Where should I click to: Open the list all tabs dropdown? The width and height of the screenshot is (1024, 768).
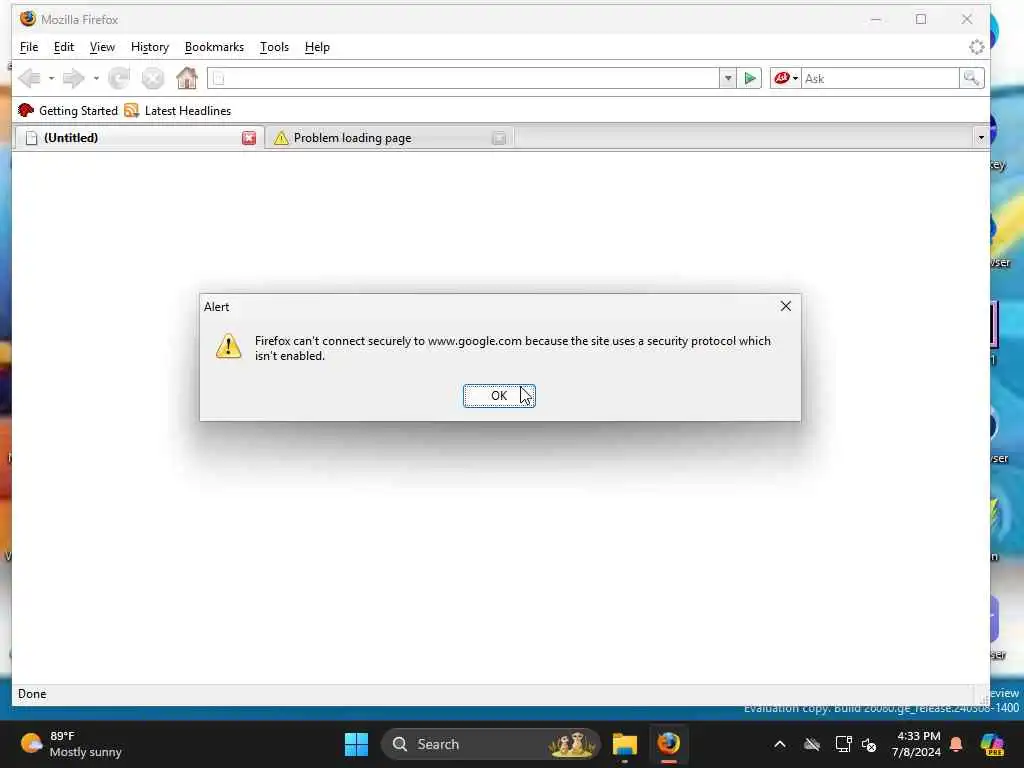(981, 138)
